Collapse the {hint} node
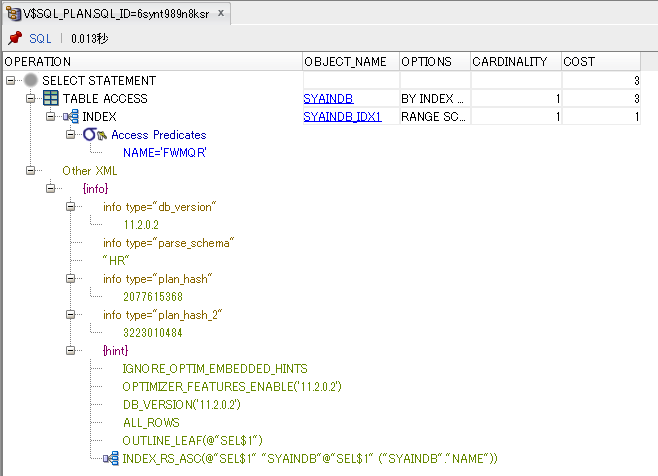 point(71,351)
